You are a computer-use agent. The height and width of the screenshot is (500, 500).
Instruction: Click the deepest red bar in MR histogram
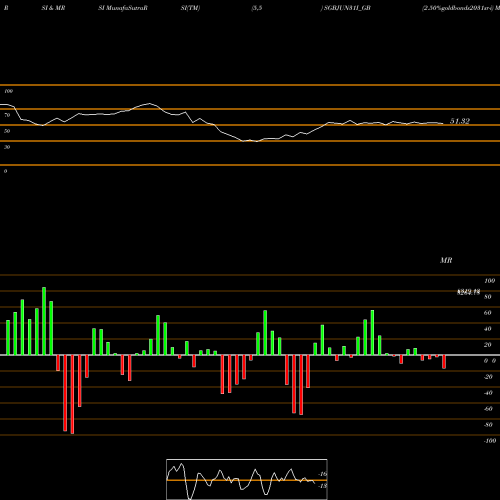[72, 394]
